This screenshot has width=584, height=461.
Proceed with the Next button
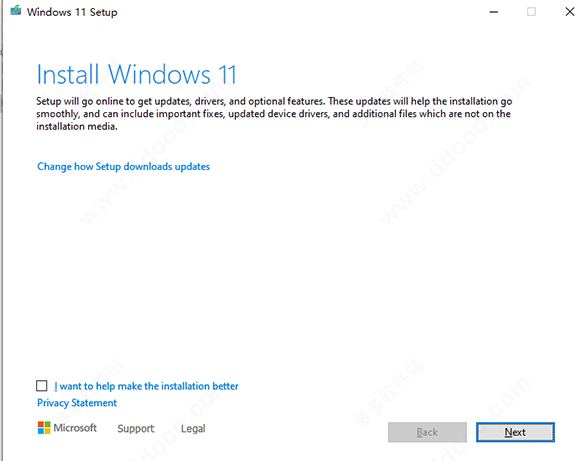pos(515,432)
